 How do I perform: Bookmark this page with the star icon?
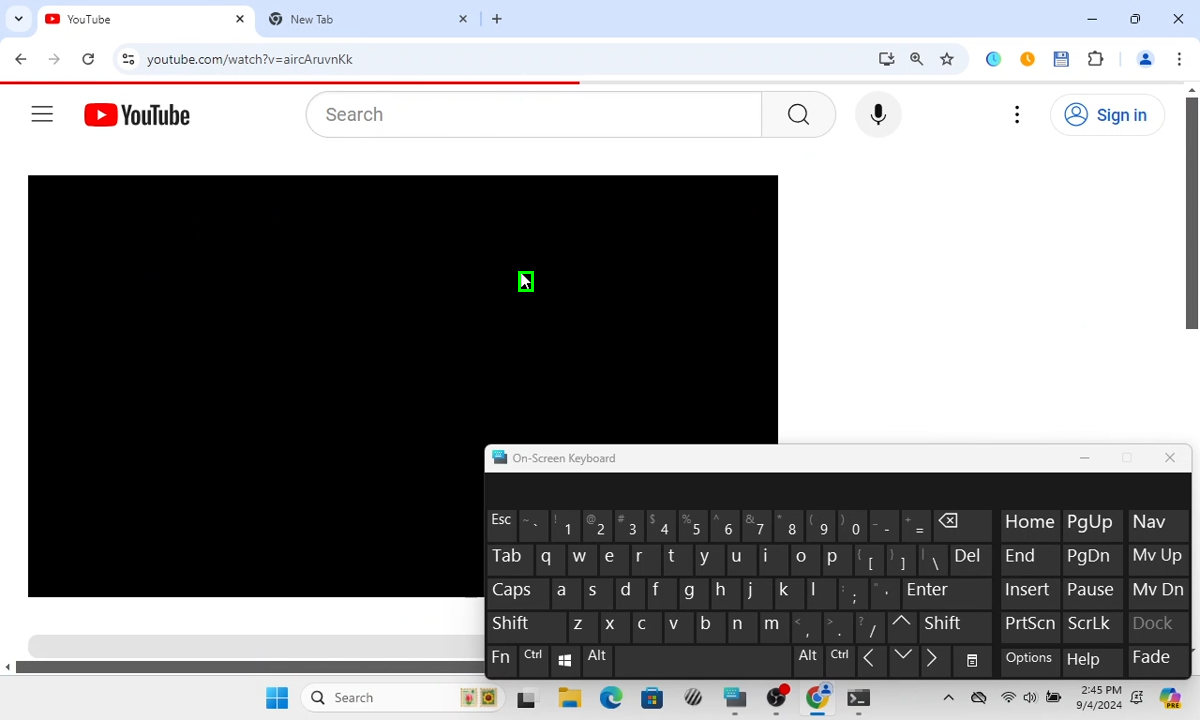point(947,59)
